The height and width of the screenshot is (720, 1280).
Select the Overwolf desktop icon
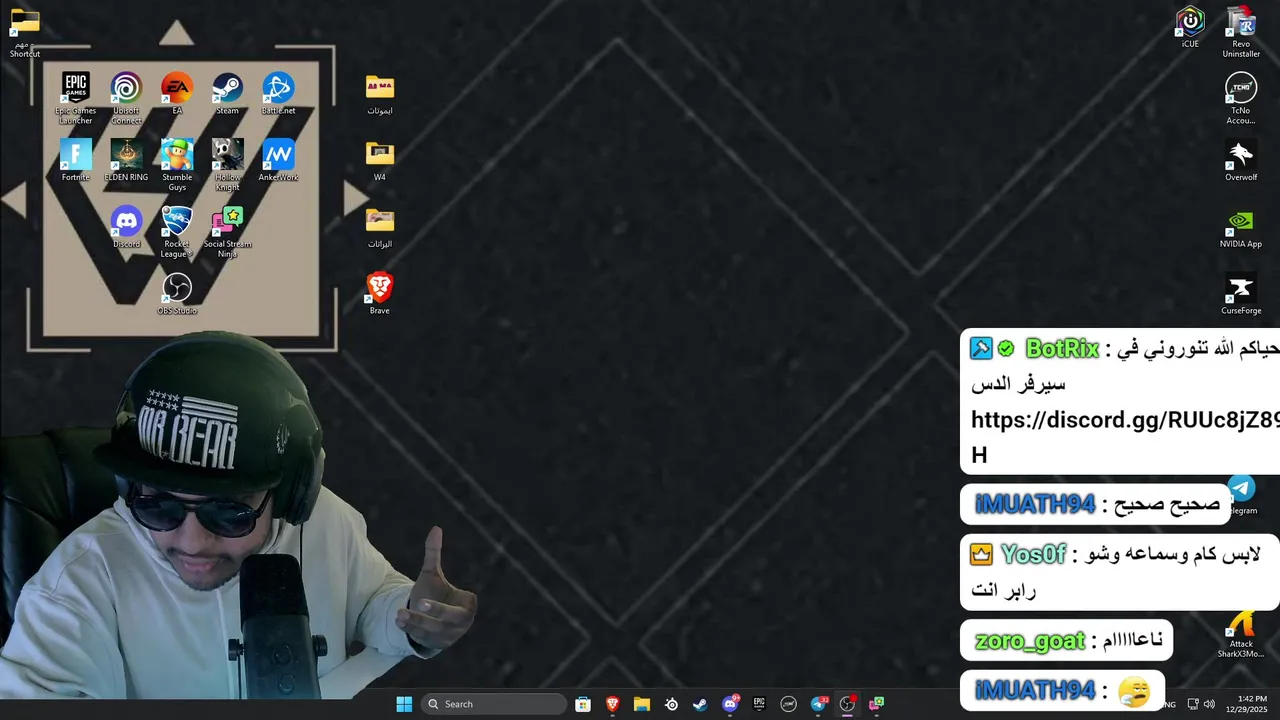[1241, 160]
